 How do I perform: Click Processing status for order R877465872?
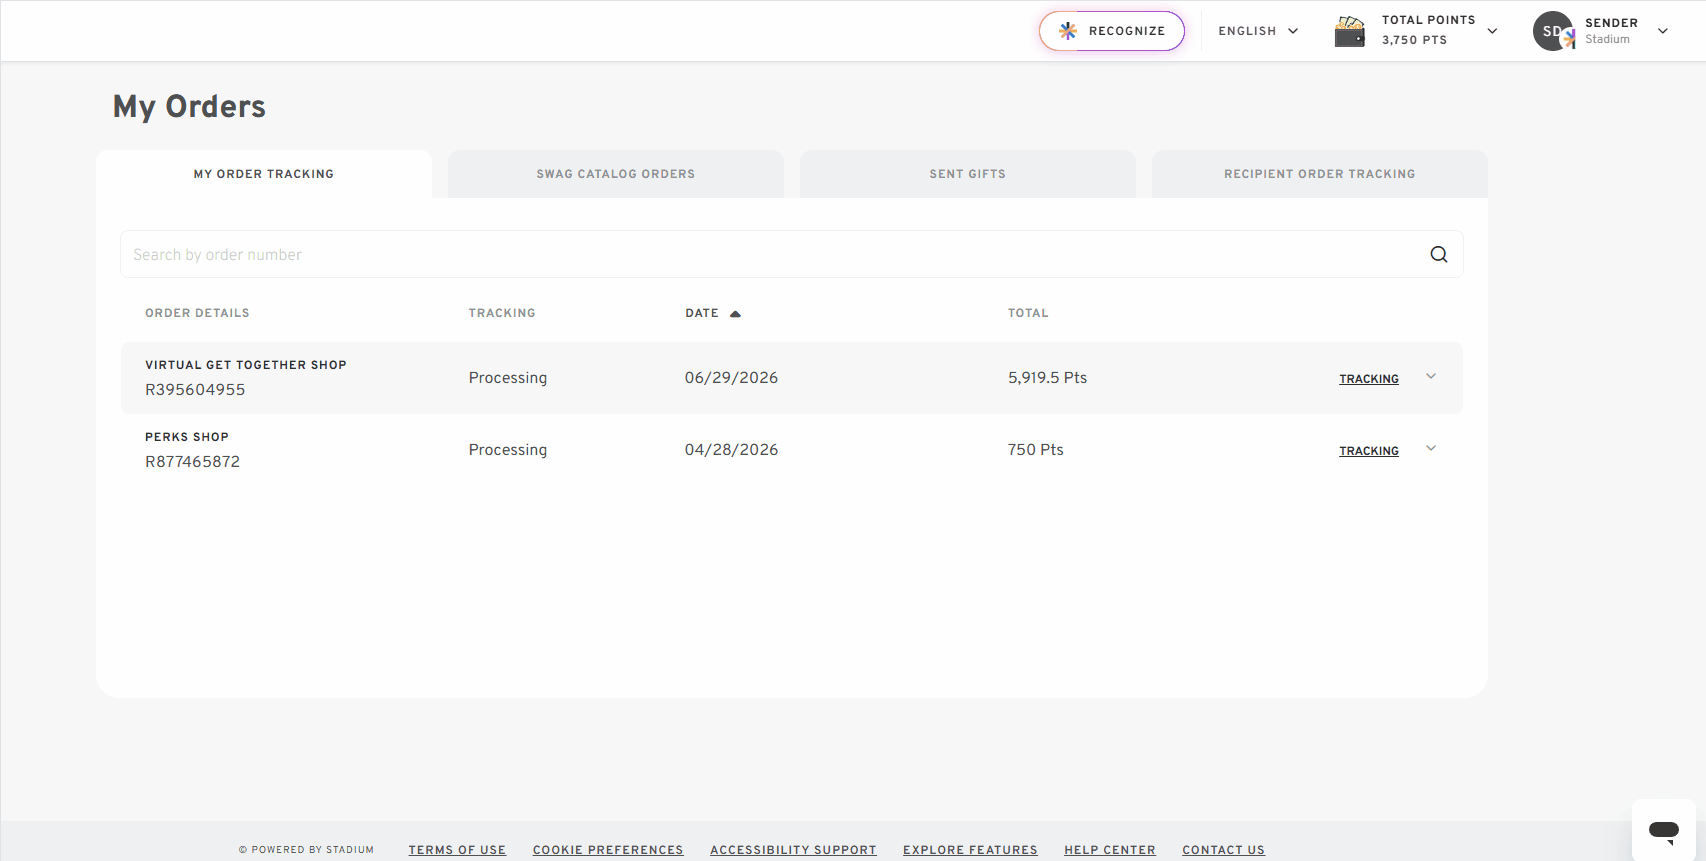pos(508,450)
